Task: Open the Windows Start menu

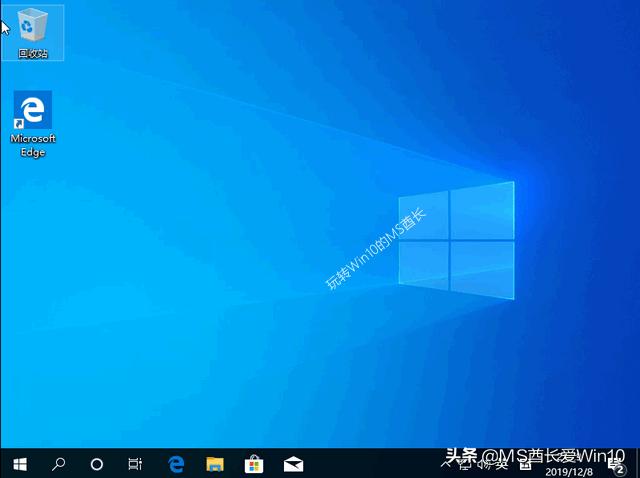Action: tap(20, 464)
